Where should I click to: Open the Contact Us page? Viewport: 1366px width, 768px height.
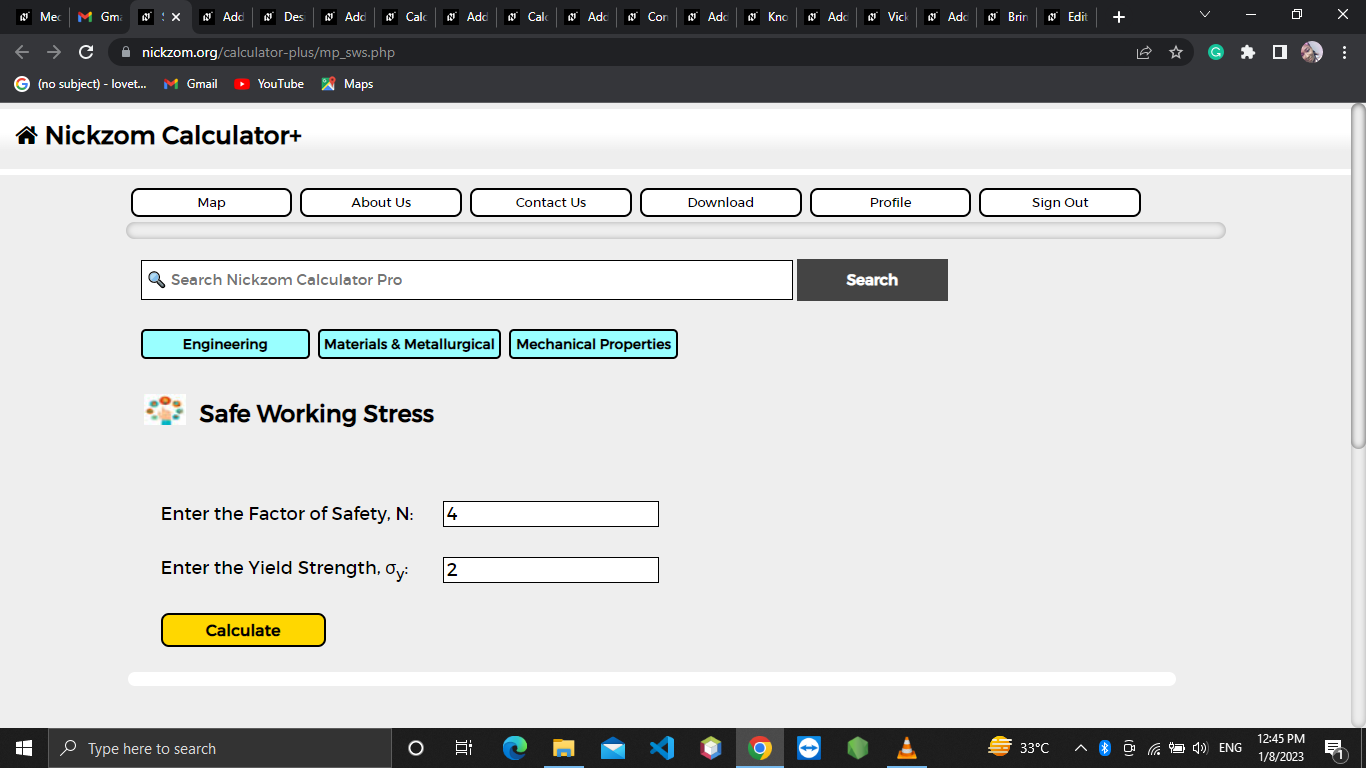click(551, 202)
